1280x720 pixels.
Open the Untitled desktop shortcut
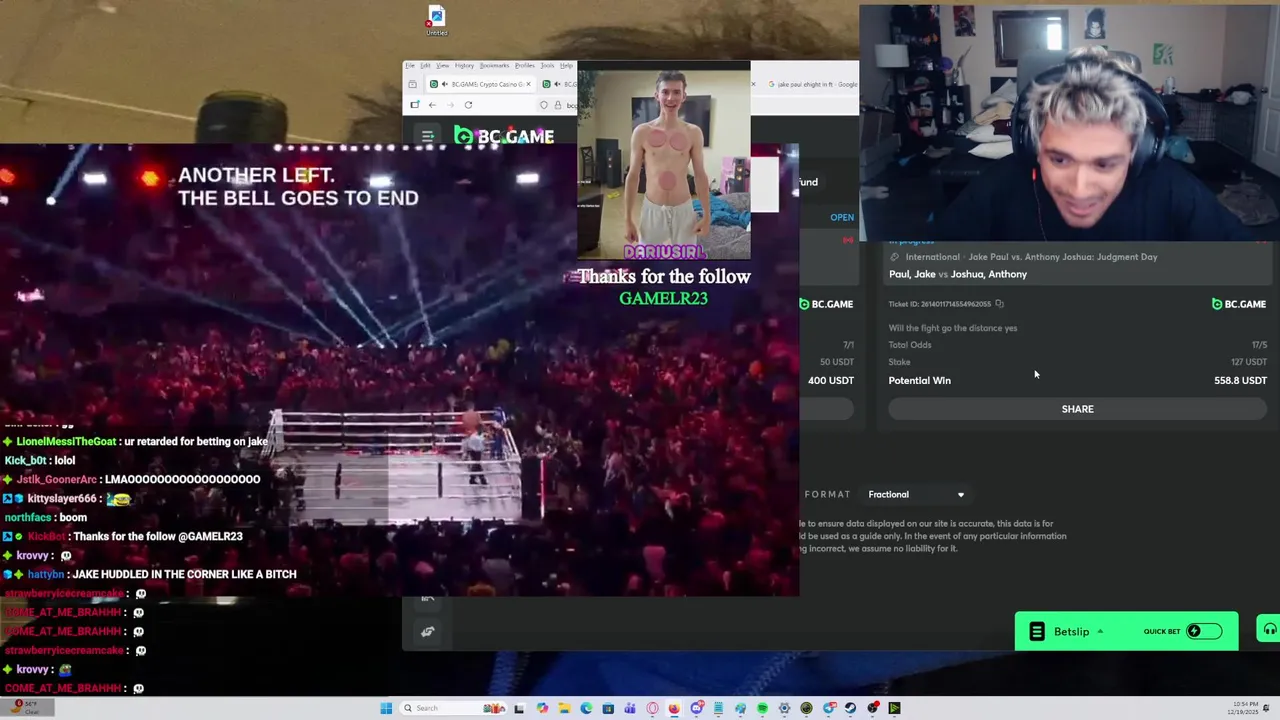coord(436,20)
